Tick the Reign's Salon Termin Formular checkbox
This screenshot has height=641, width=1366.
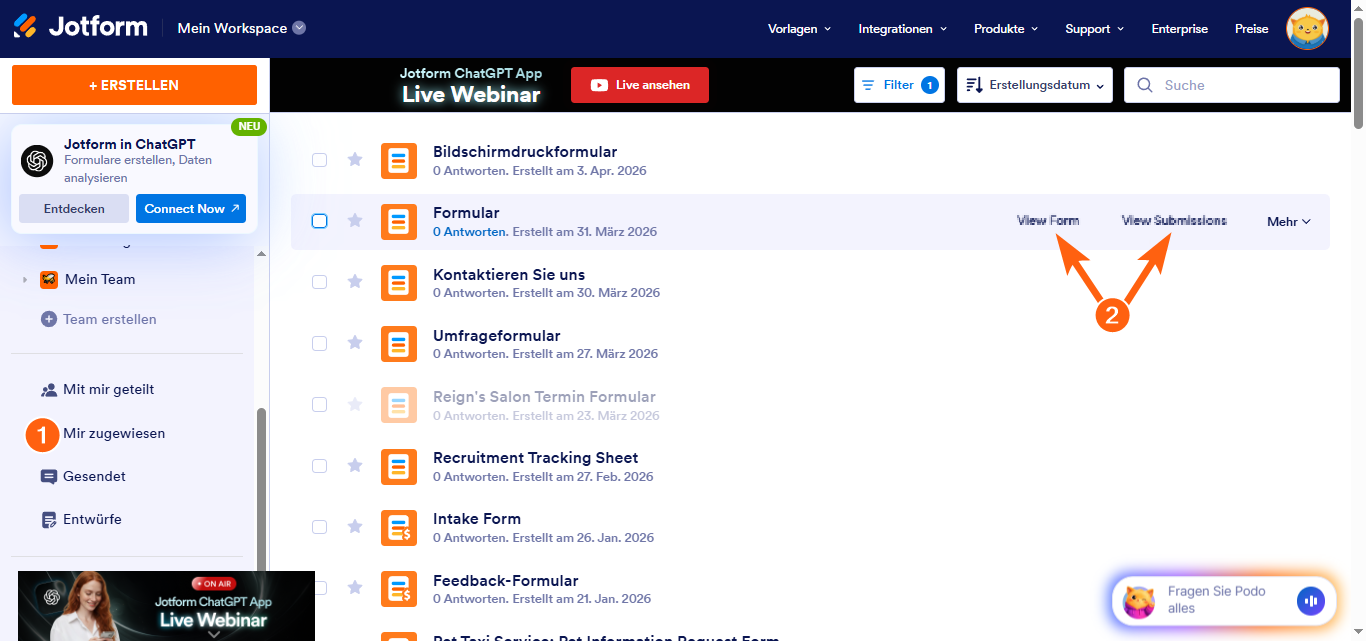click(x=319, y=404)
